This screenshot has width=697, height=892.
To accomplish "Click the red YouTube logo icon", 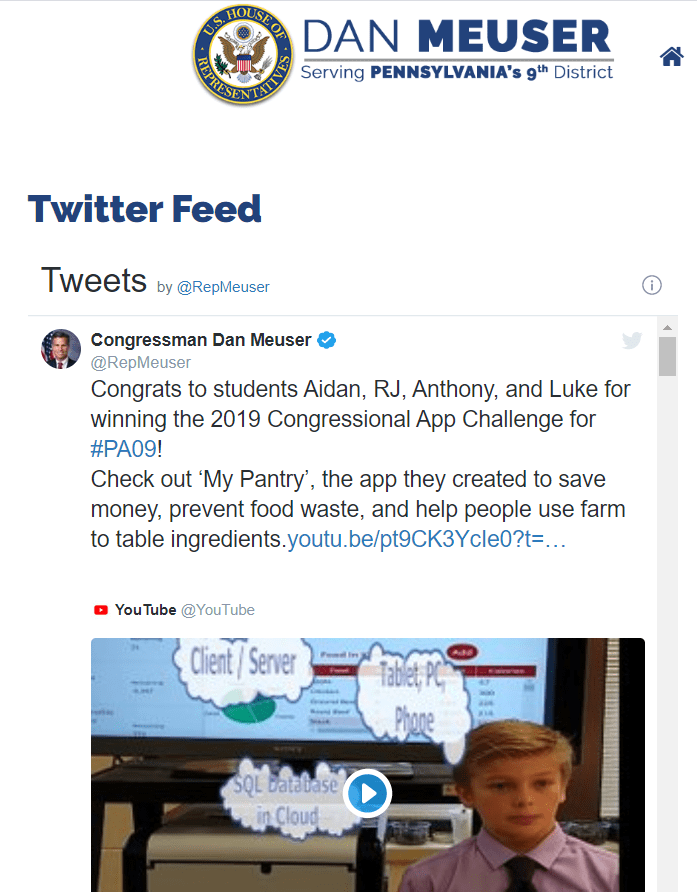I will pyautogui.click(x=101, y=610).
